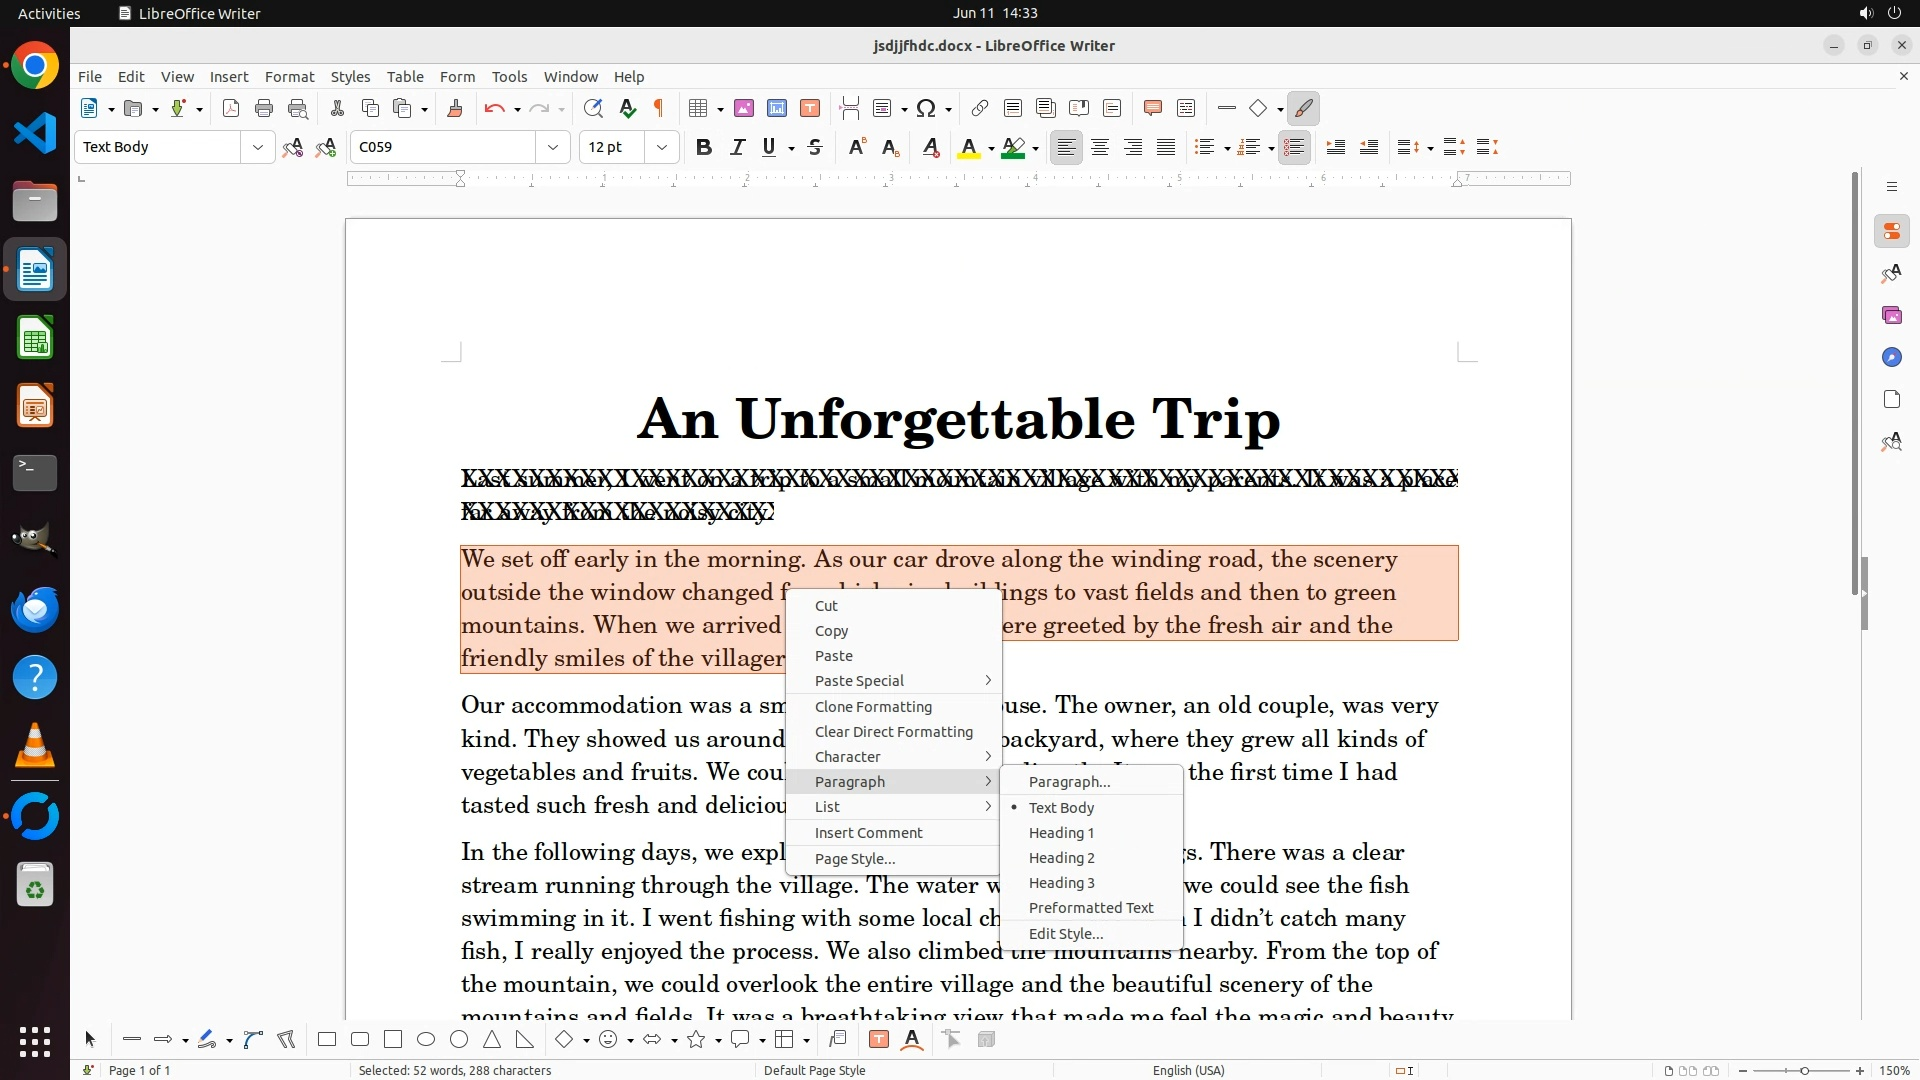
Task: Click the Paragraph... dialog entry
Action: pyautogui.click(x=1069, y=781)
